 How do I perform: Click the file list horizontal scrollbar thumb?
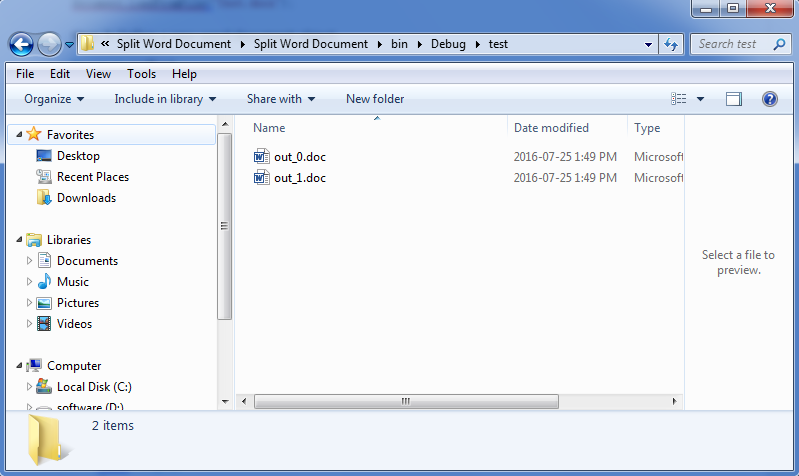click(406, 401)
